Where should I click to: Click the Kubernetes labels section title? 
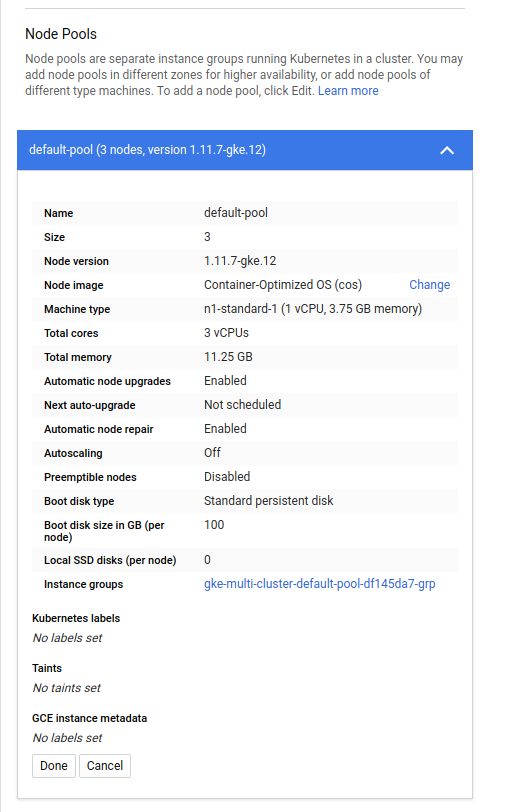76,618
